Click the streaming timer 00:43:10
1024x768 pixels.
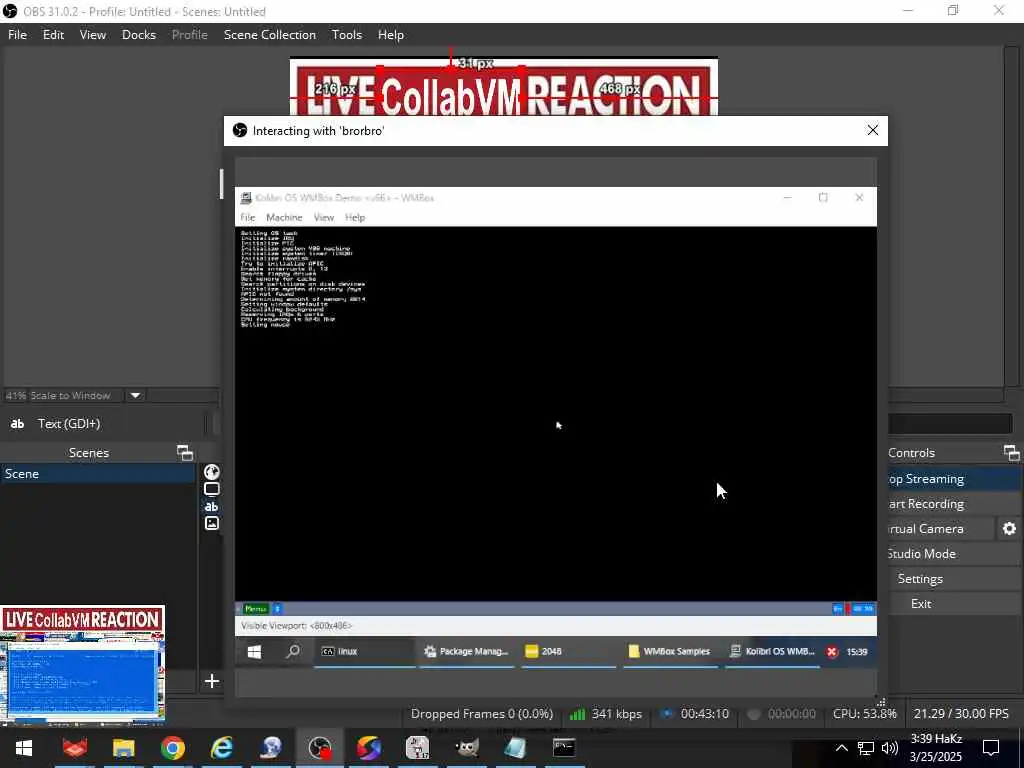point(695,714)
